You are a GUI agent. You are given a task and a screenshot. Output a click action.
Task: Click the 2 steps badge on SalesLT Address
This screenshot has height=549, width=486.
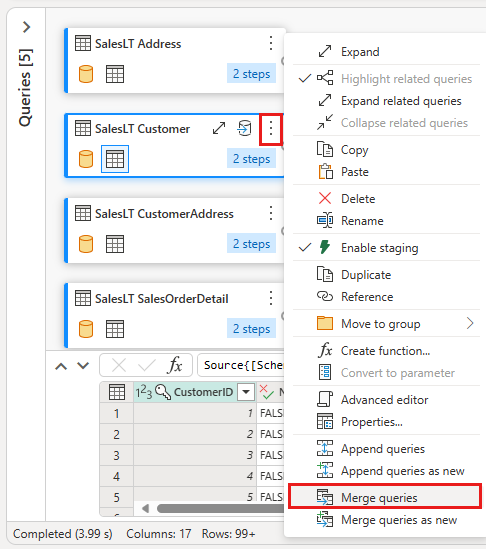[251, 74]
